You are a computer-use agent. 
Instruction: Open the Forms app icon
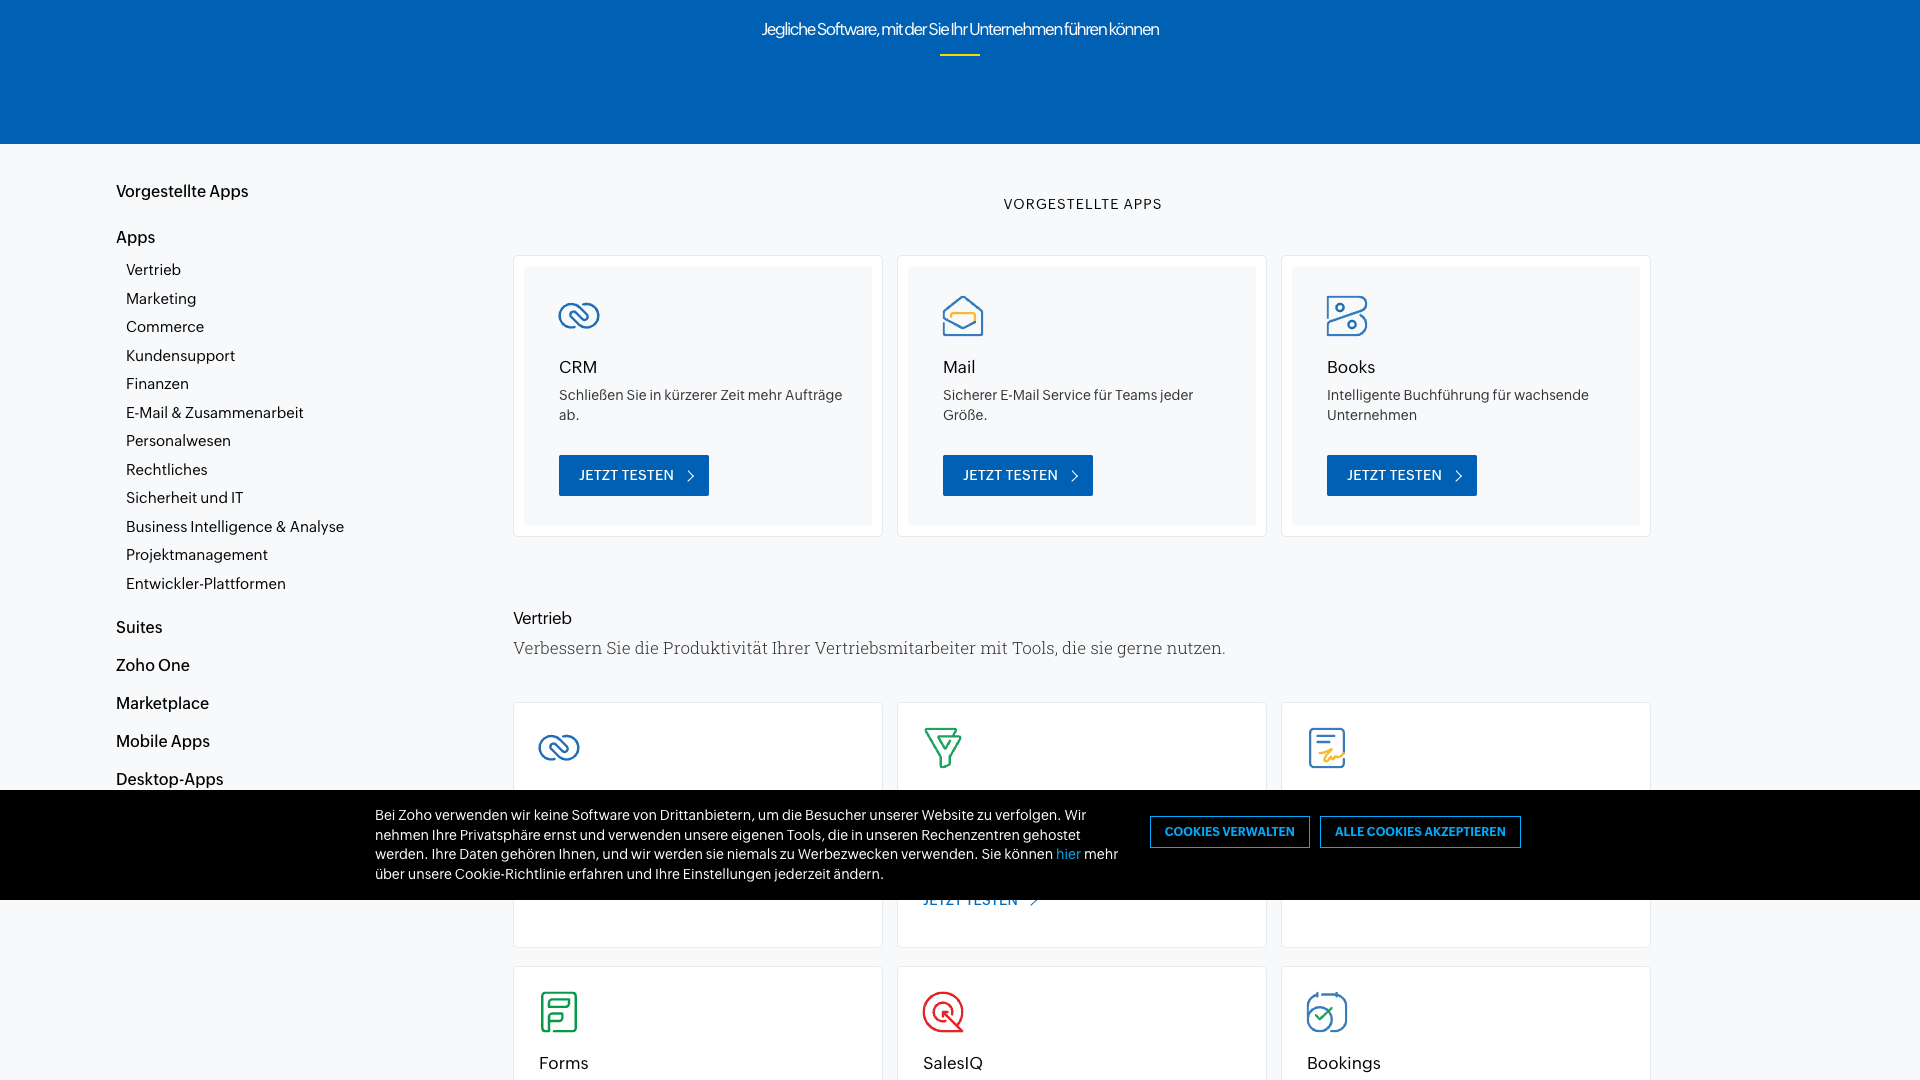coord(559,1011)
